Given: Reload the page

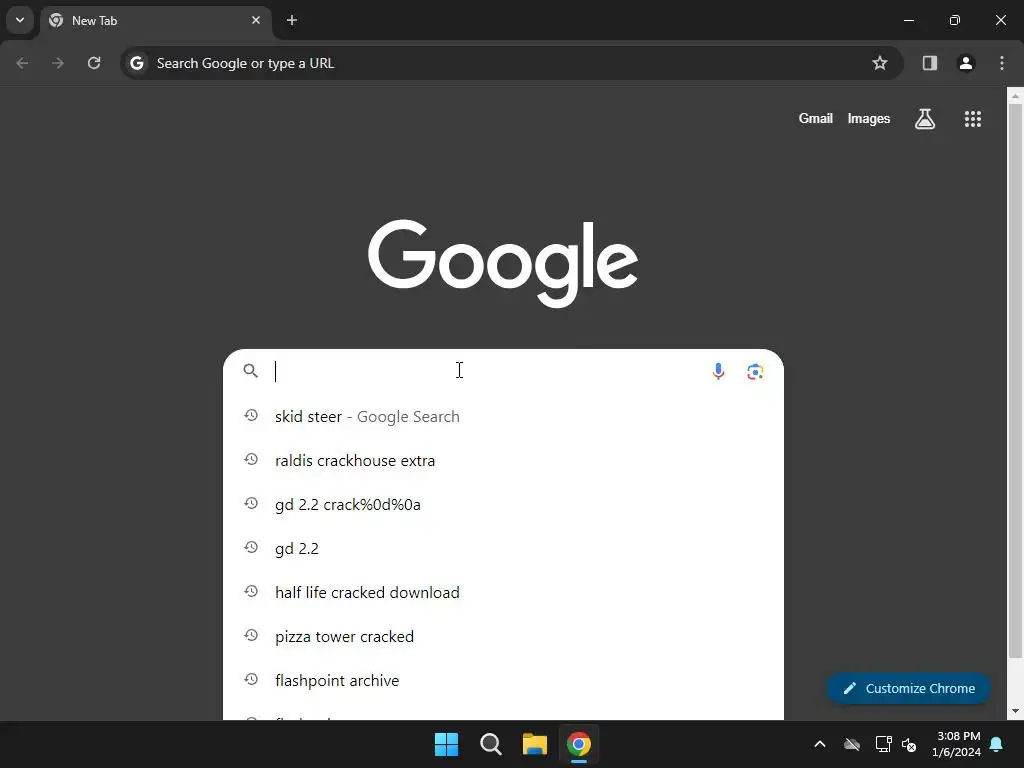Looking at the screenshot, I should coord(94,63).
